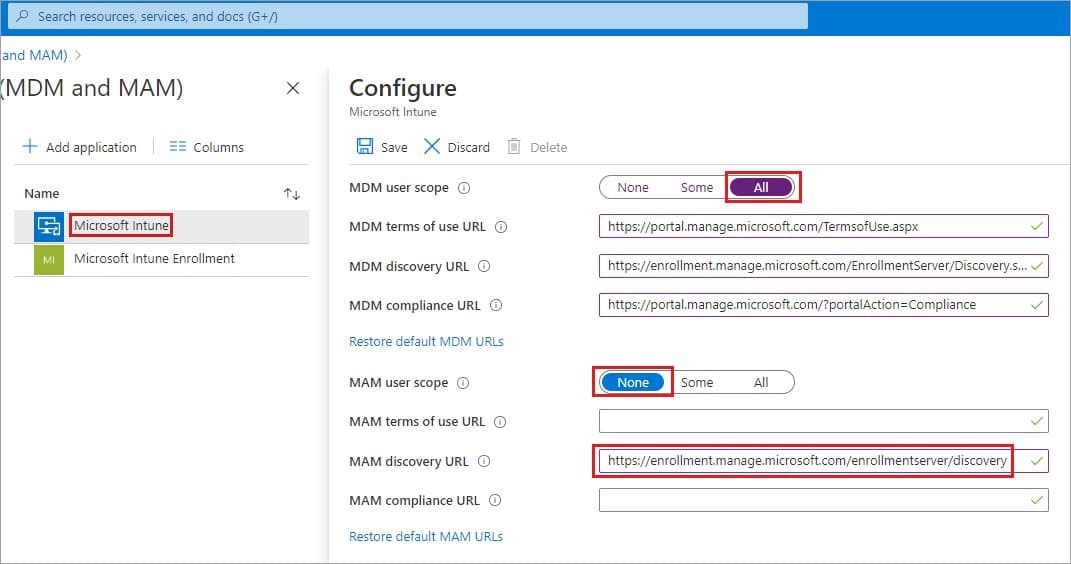The image size is (1071, 564).
Task: Click checkmark in MAM terms of use URL field
Action: [1036, 421]
